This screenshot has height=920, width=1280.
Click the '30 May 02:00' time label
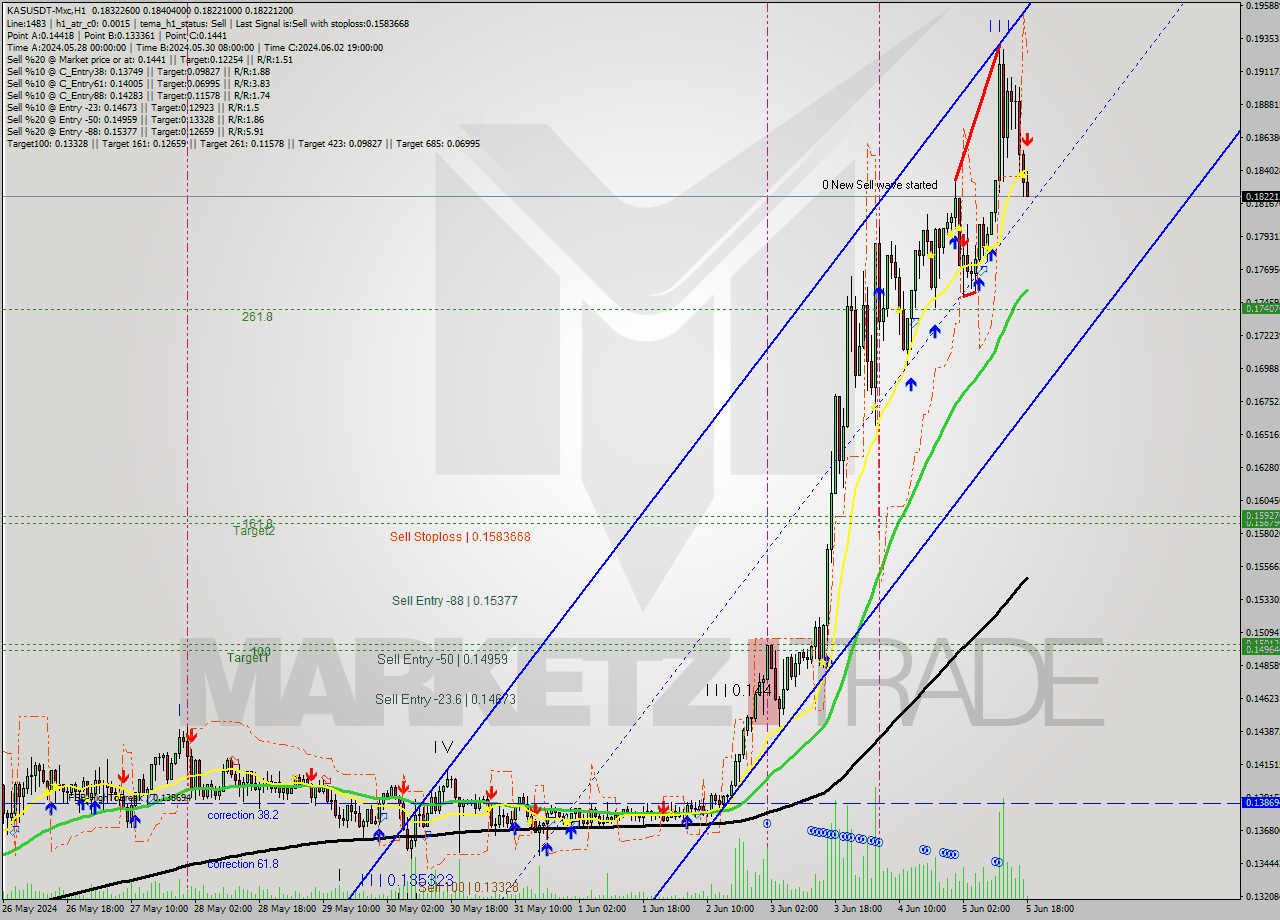(x=414, y=909)
